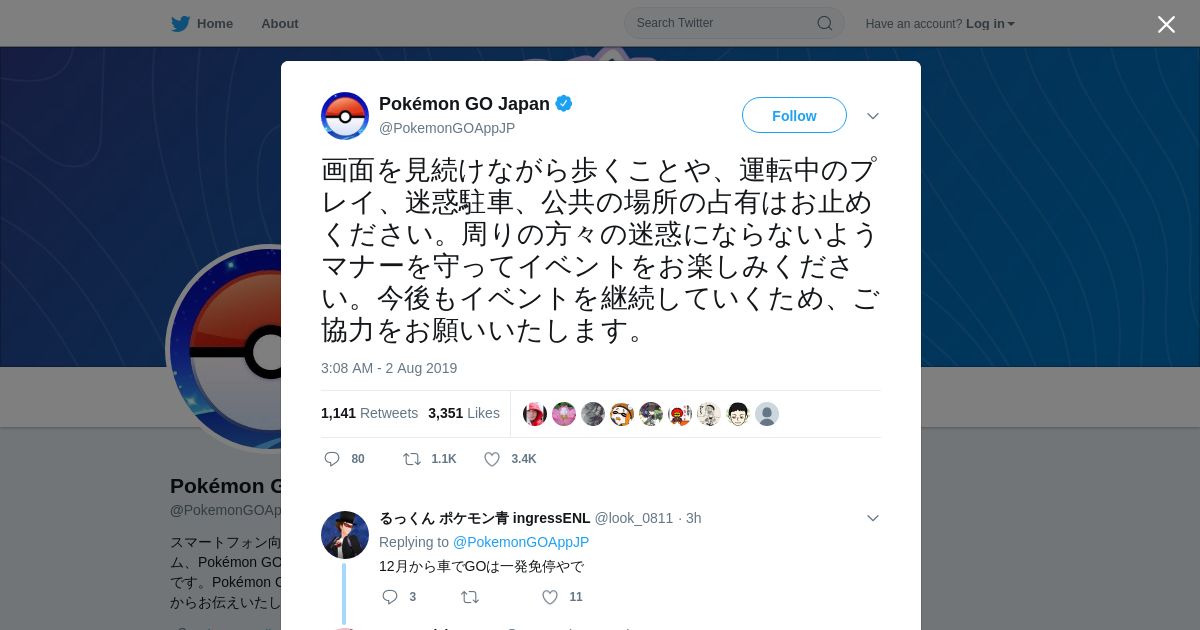
Task: Open look_0811 user avatar
Action: coord(345,535)
